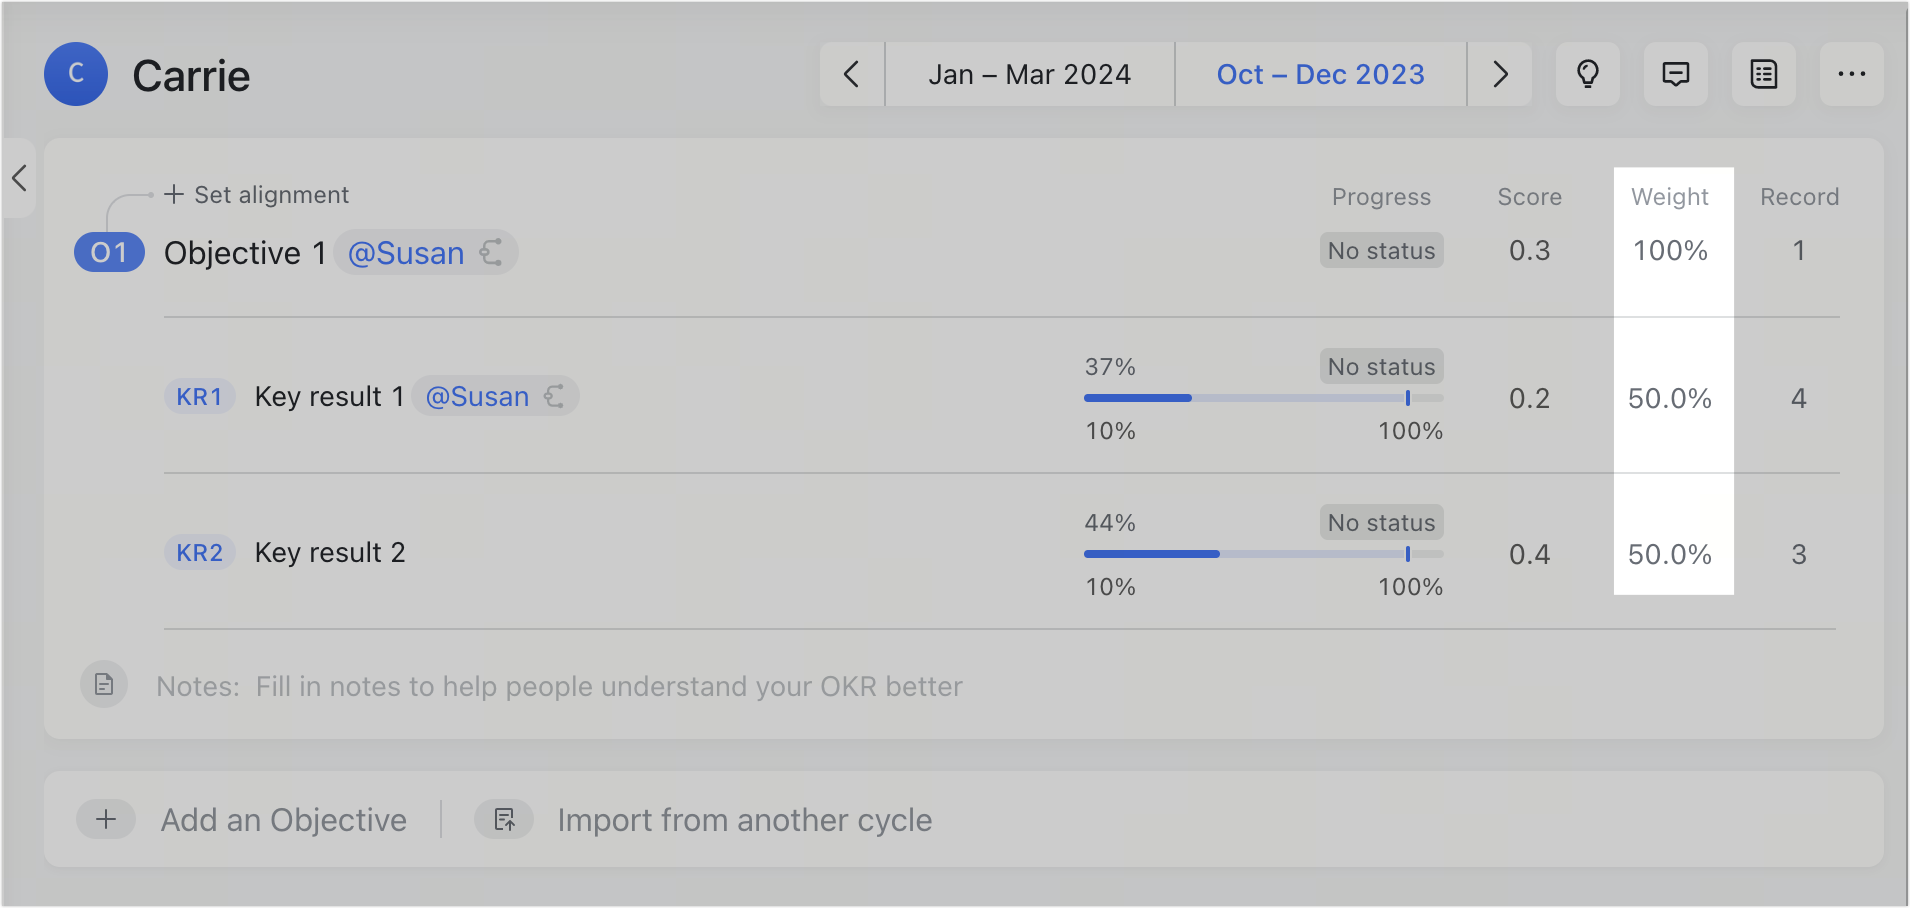Viewport: 1910px width, 908px height.
Task: Open the No status toggle for Objective 1
Action: coord(1381,250)
